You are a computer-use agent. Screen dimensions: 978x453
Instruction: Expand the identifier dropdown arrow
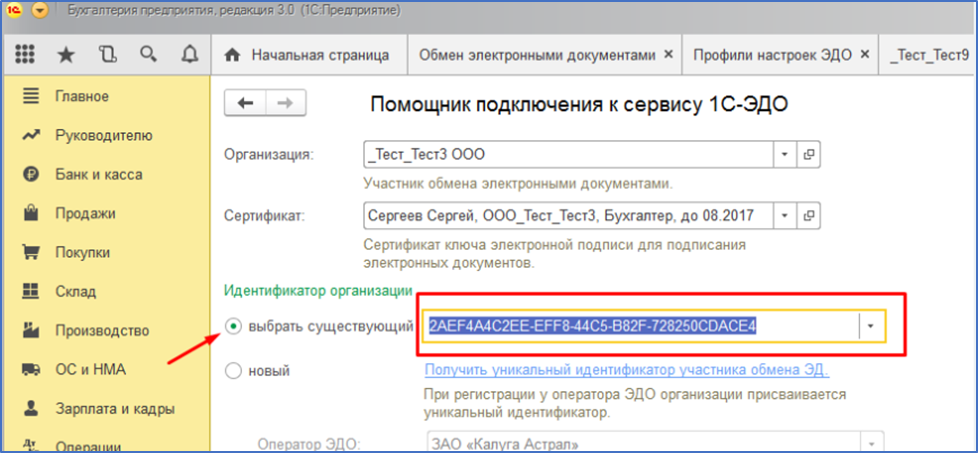tap(873, 326)
